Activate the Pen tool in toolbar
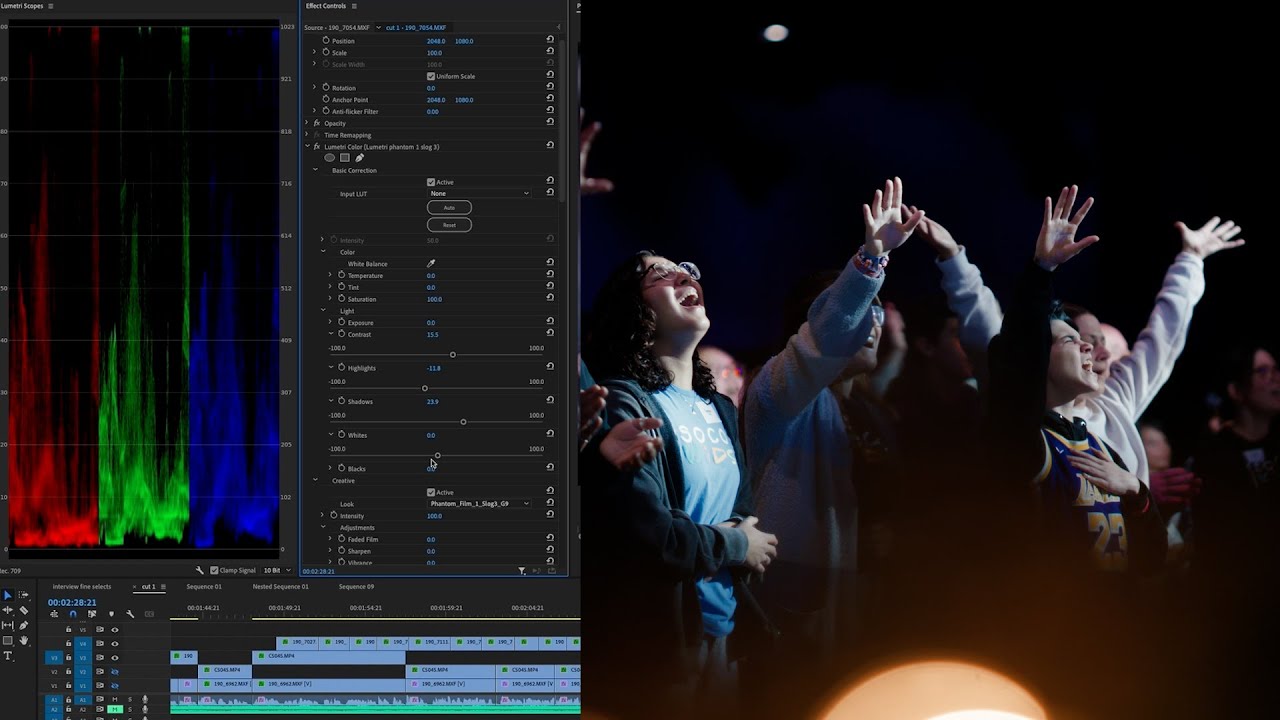 point(24,625)
